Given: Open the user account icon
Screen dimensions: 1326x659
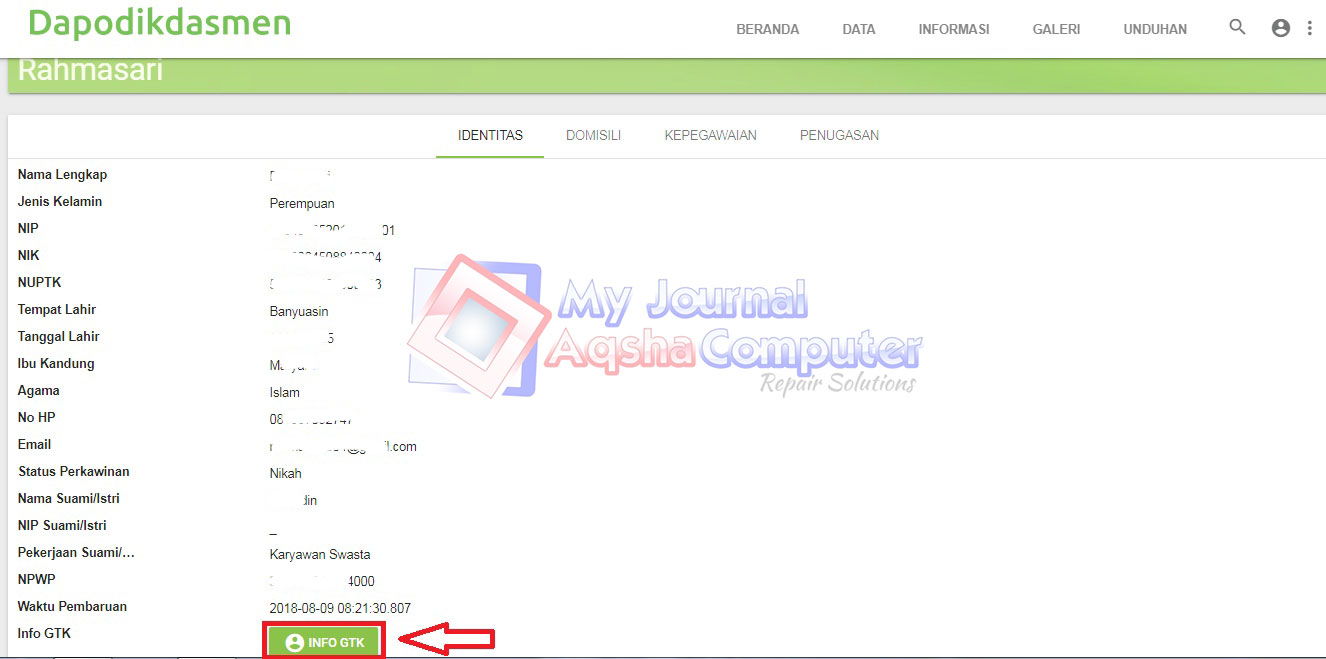Looking at the screenshot, I should coord(1281,28).
